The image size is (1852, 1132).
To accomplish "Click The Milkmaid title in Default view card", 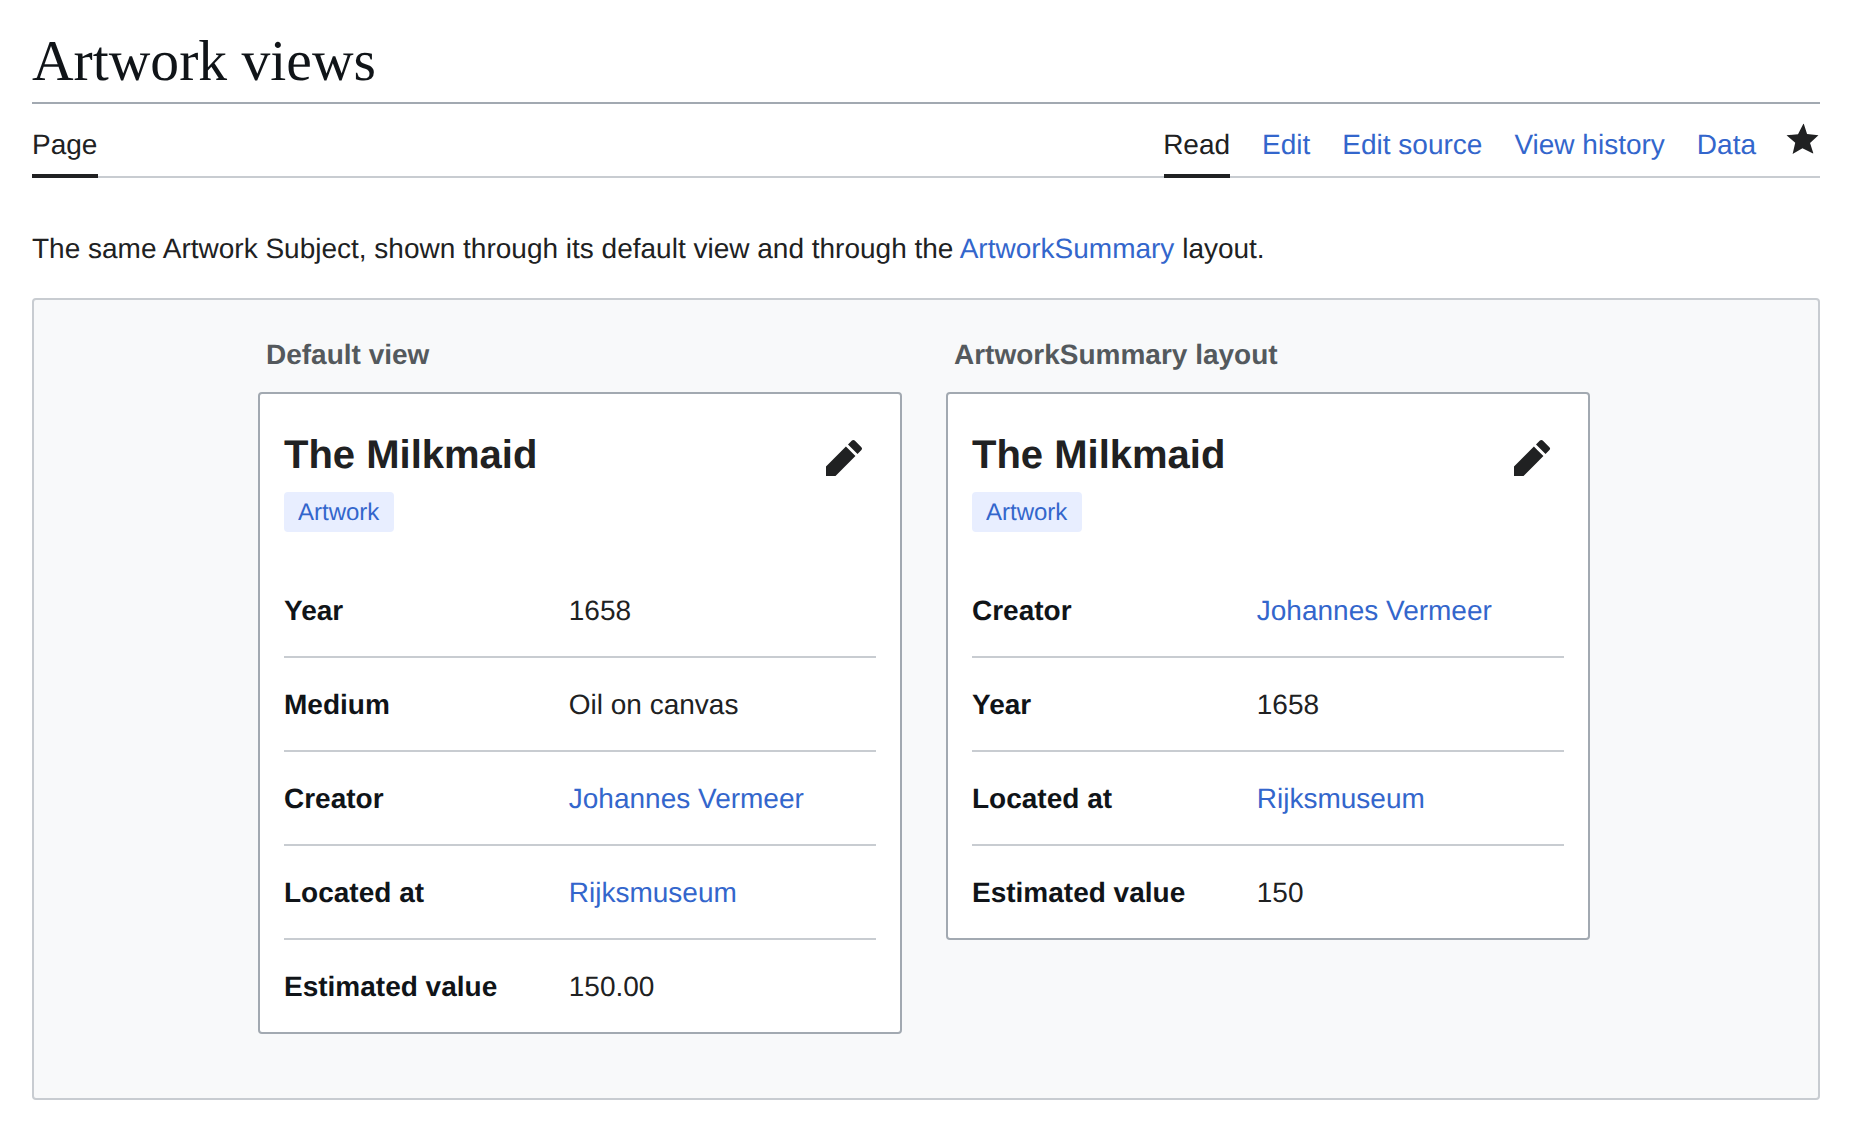I will pyautogui.click(x=410, y=455).
